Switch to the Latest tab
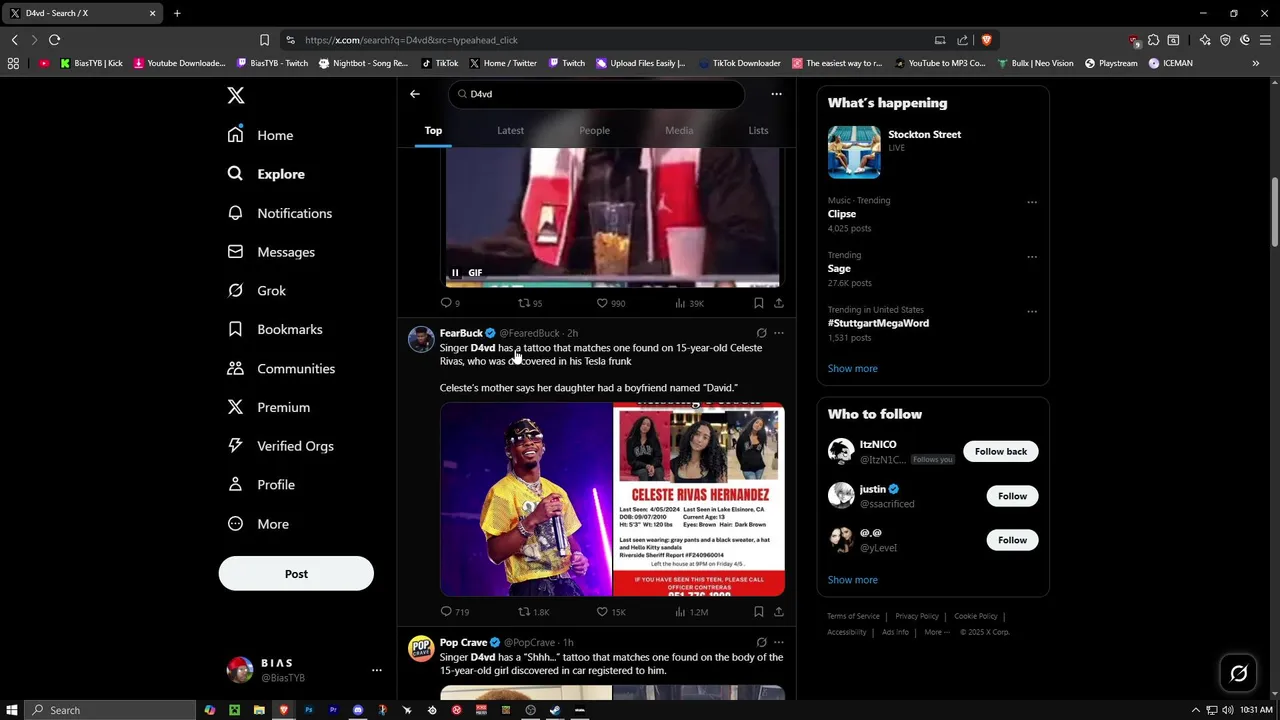The height and width of the screenshot is (720, 1280). [x=510, y=130]
